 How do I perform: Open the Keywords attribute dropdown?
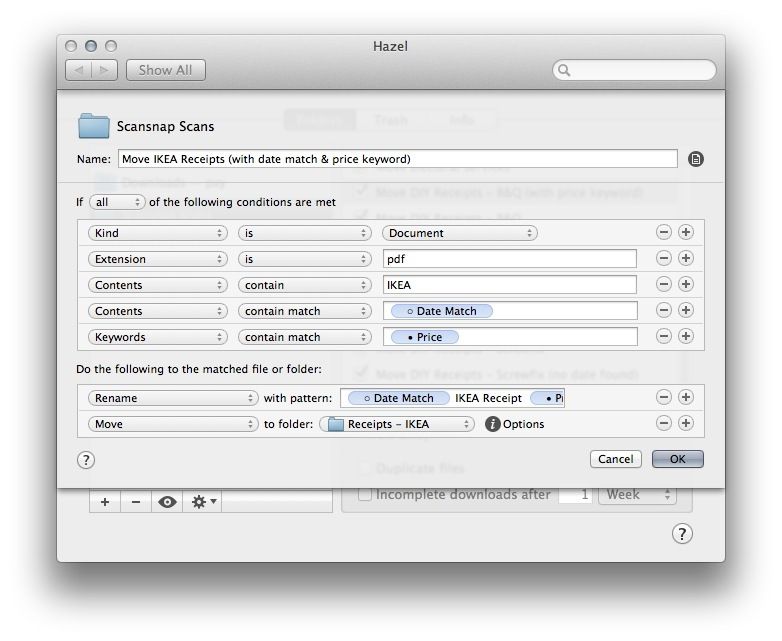pyautogui.click(x=158, y=337)
